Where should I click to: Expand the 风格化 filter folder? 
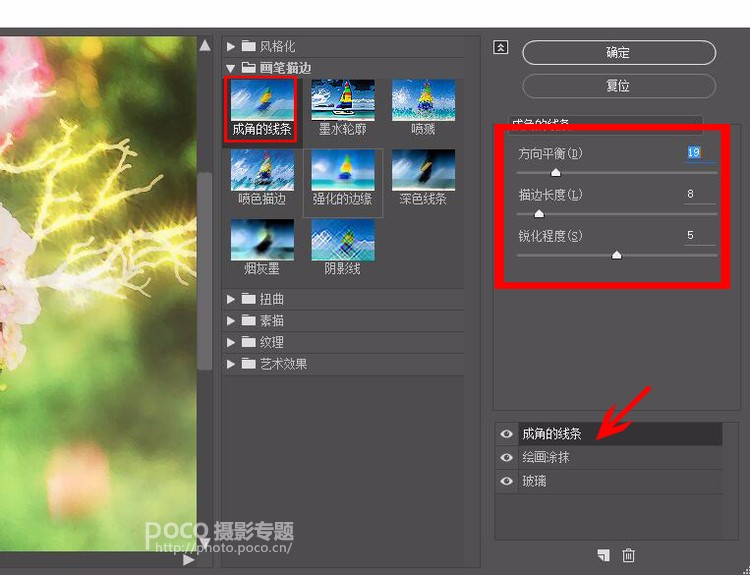click(231, 46)
